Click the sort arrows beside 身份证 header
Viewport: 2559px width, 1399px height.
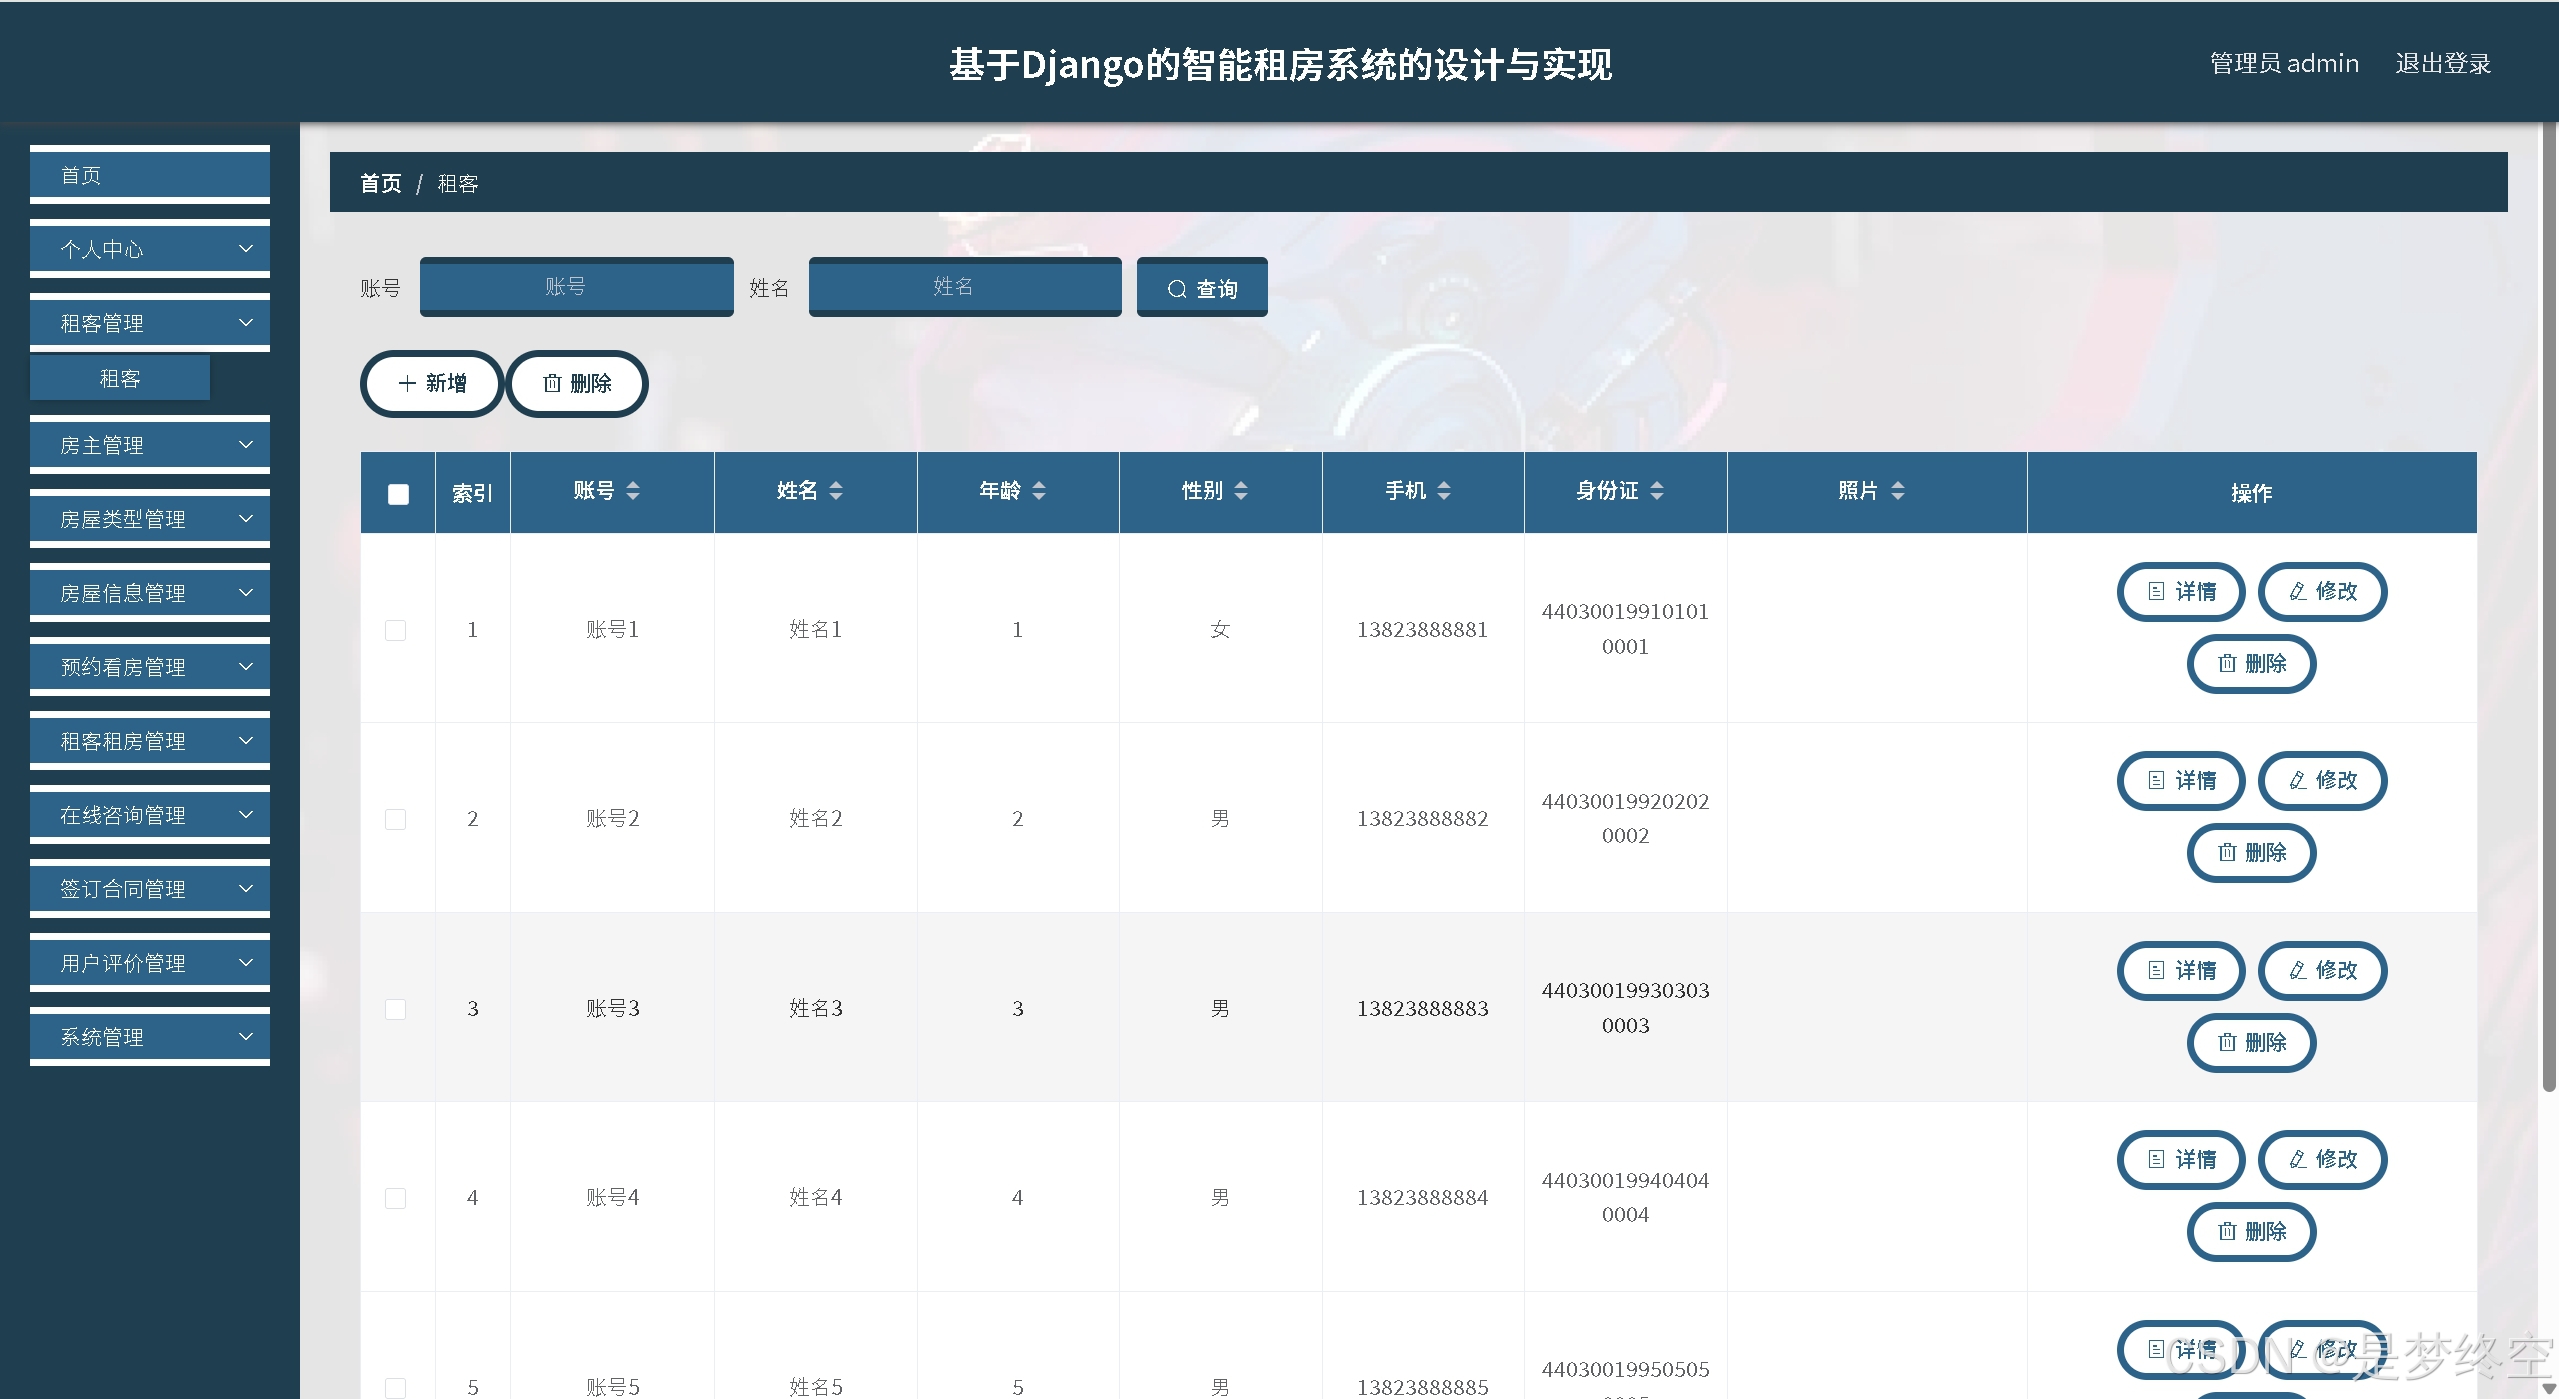pyautogui.click(x=1657, y=490)
